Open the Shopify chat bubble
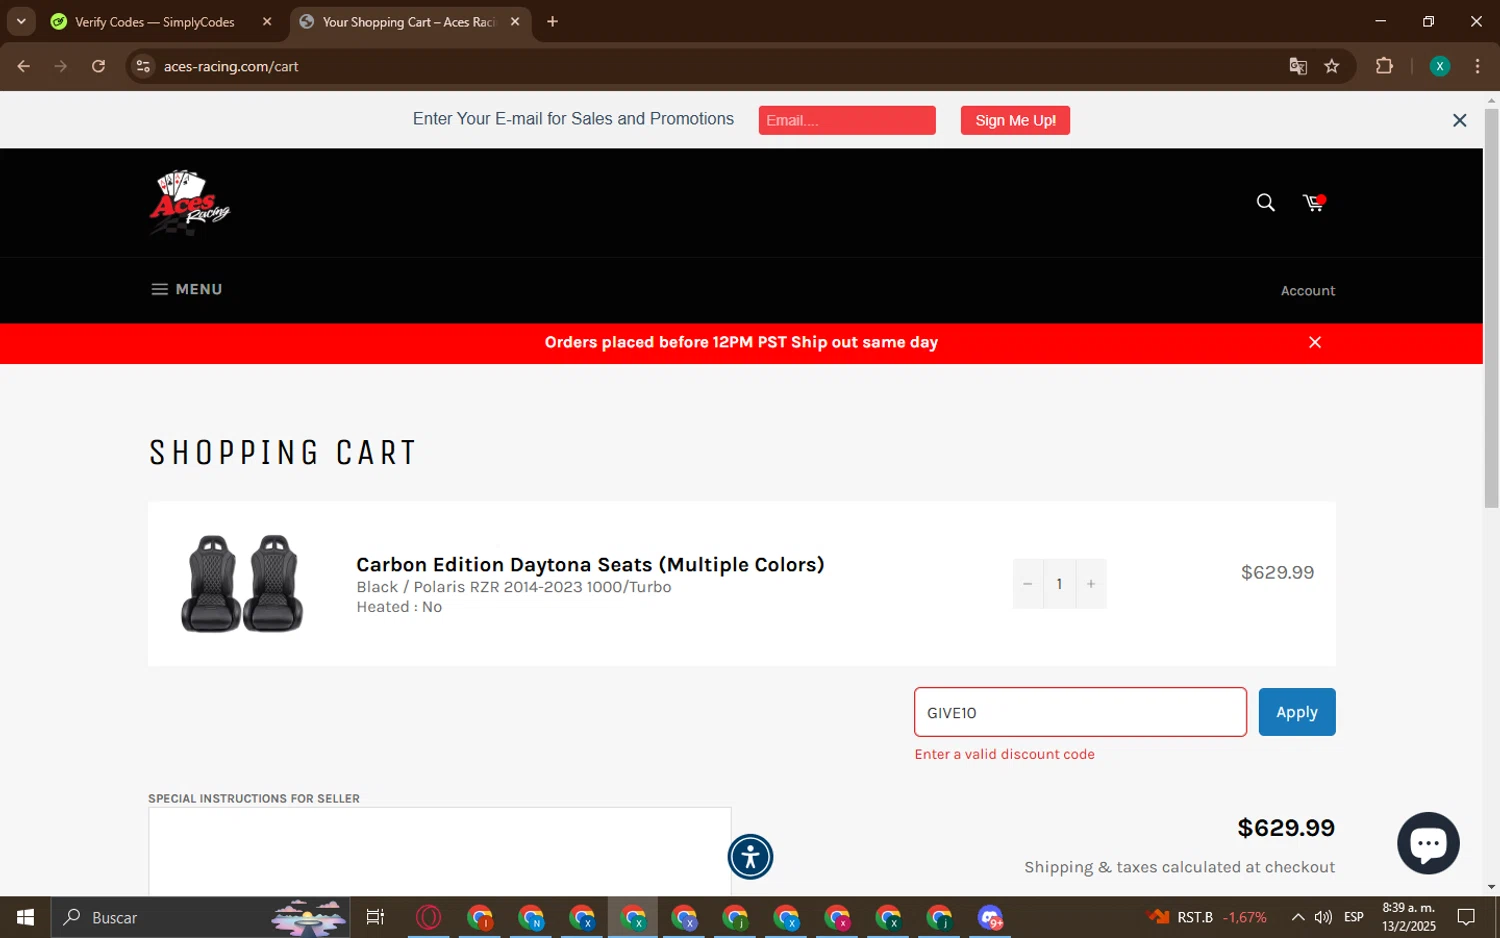This screenshot has height=938, width=1500. pyautogui.click(x=1428, y=843)
